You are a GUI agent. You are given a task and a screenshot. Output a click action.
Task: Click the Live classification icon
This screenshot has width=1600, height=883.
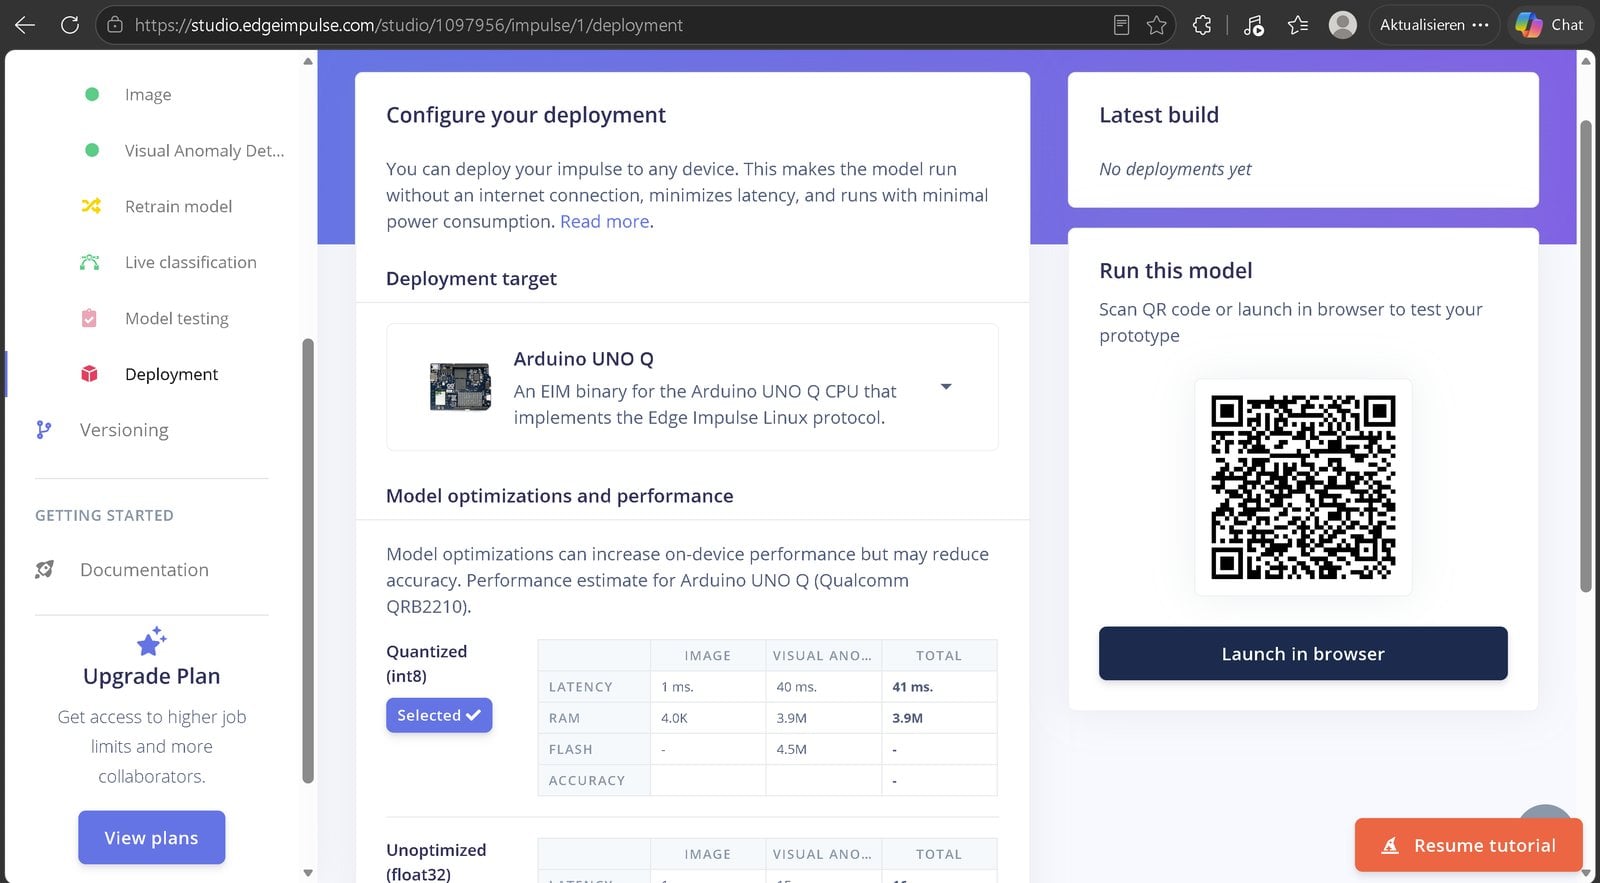(x=90, y=262)
